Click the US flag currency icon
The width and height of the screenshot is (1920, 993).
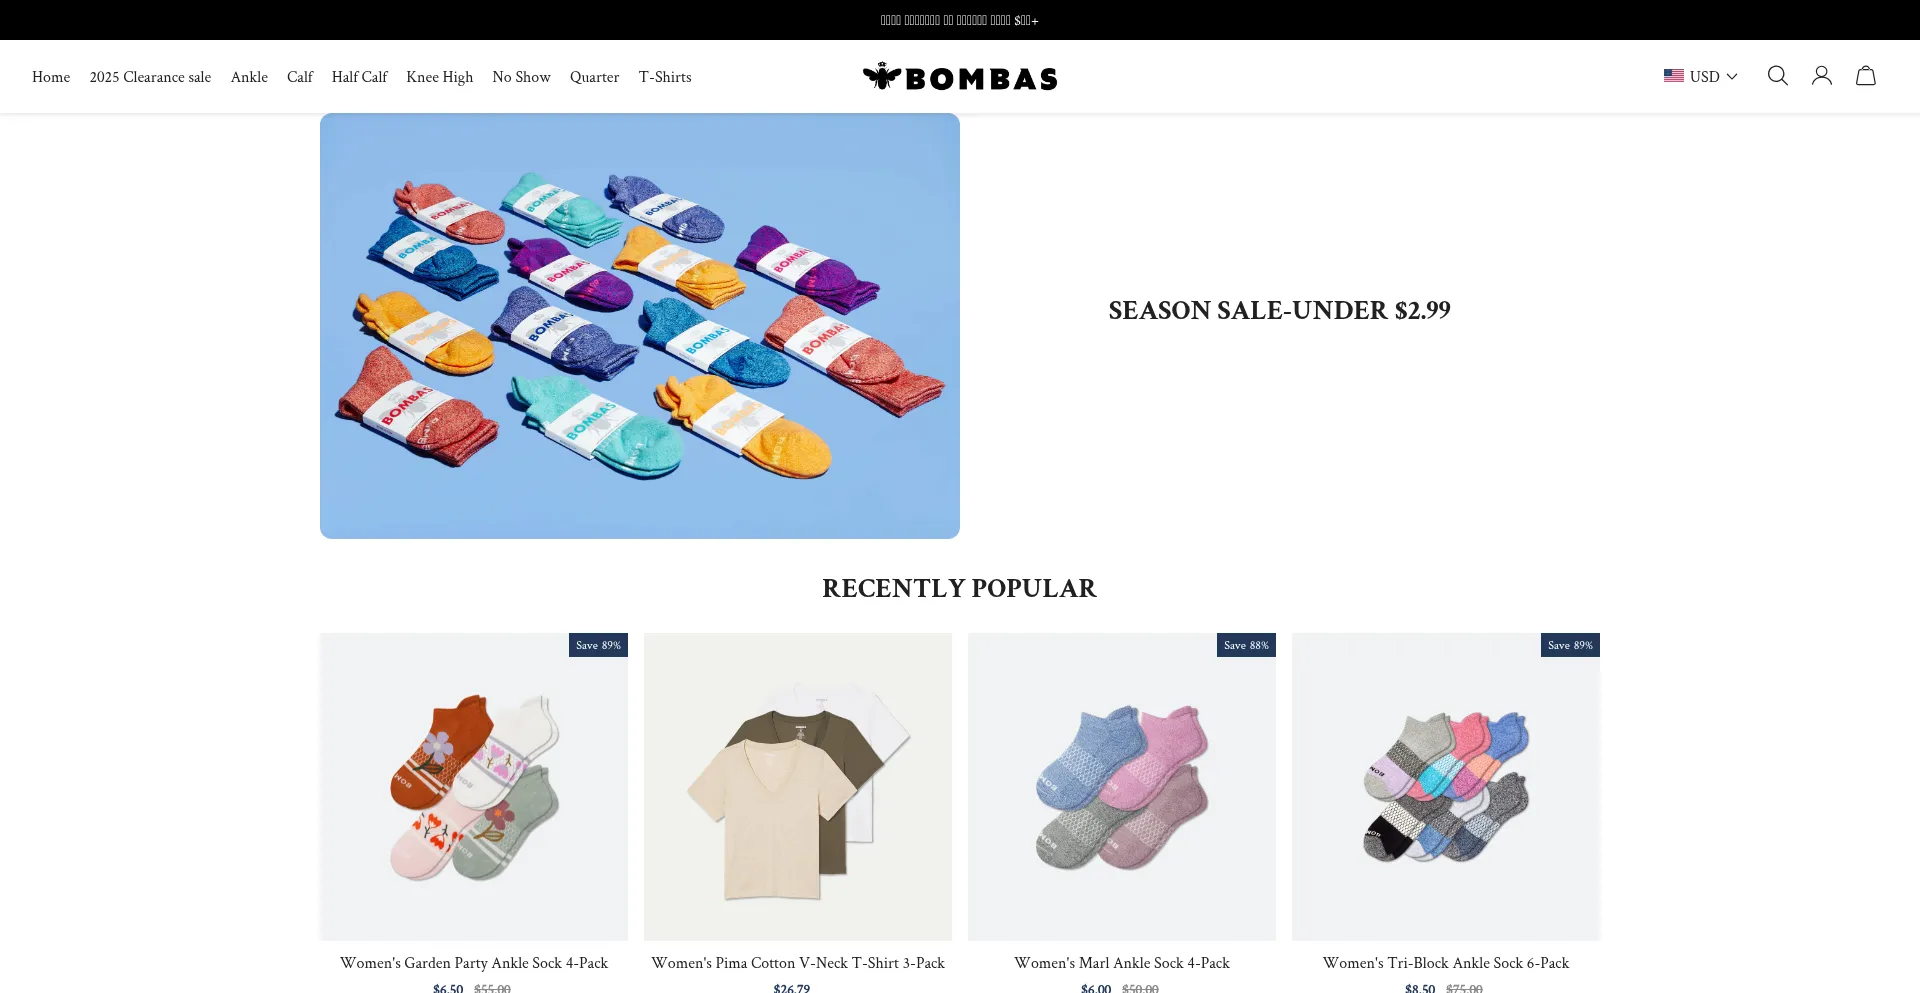1673,76
